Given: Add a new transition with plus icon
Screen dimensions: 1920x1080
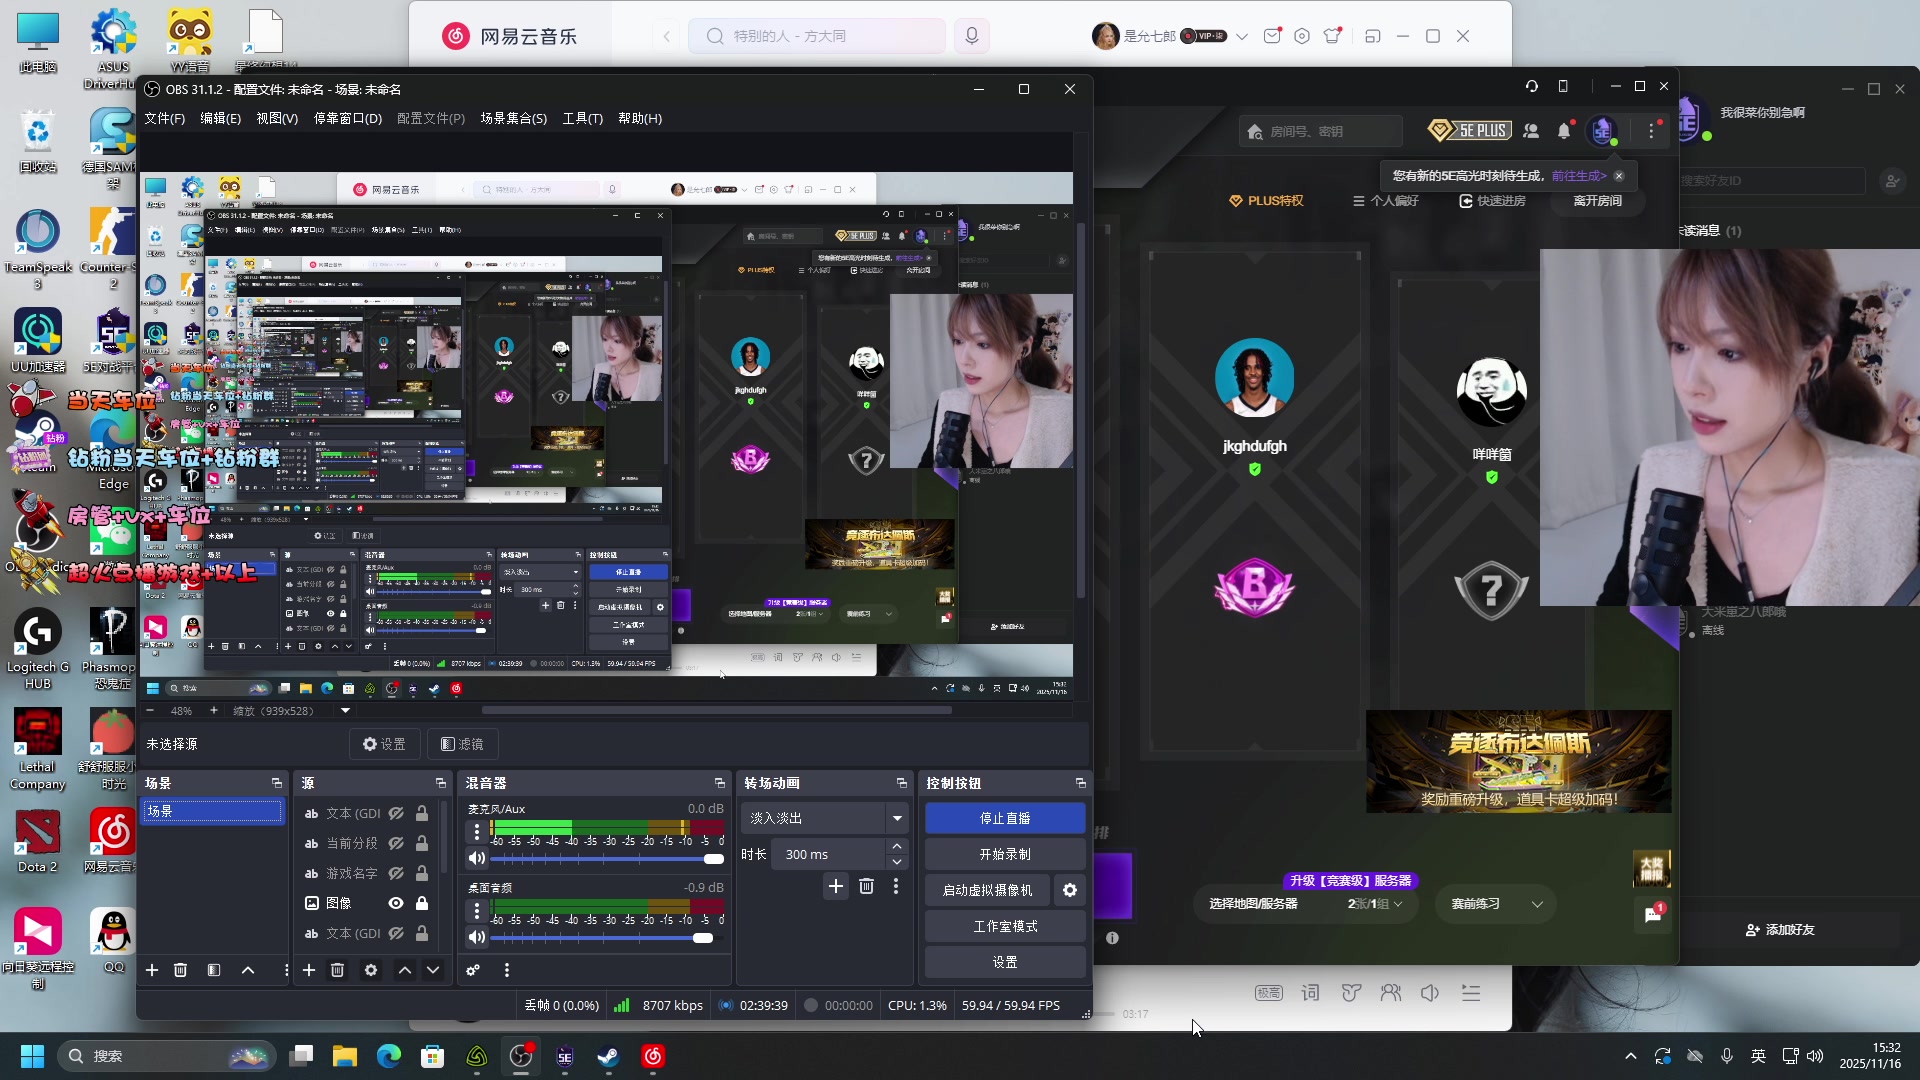Looking at the screenshot, I should [836, 886].
